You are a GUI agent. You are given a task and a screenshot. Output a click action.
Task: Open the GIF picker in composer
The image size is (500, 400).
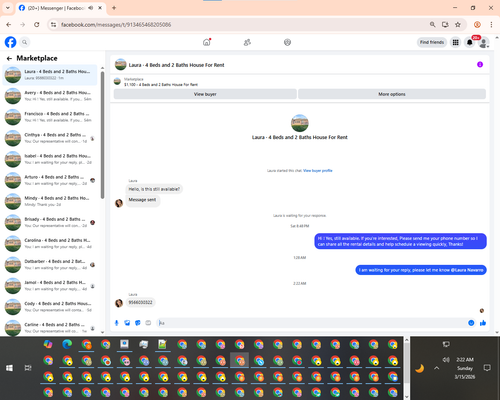148,323
